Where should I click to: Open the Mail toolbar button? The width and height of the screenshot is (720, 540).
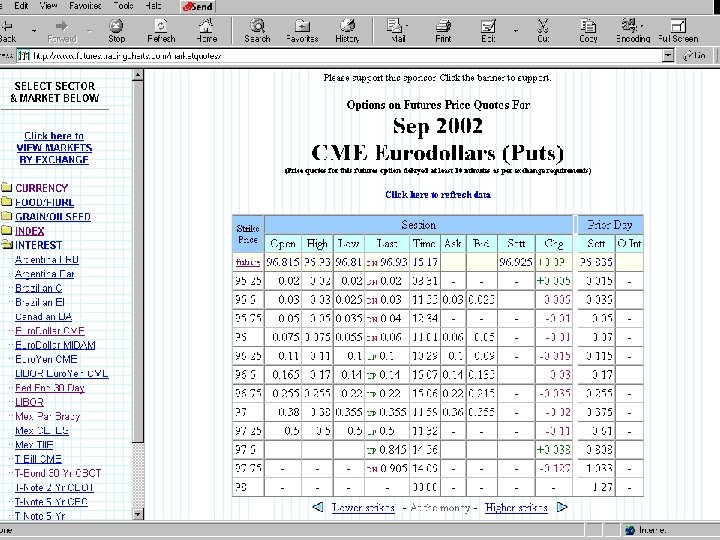pos(398,31)
